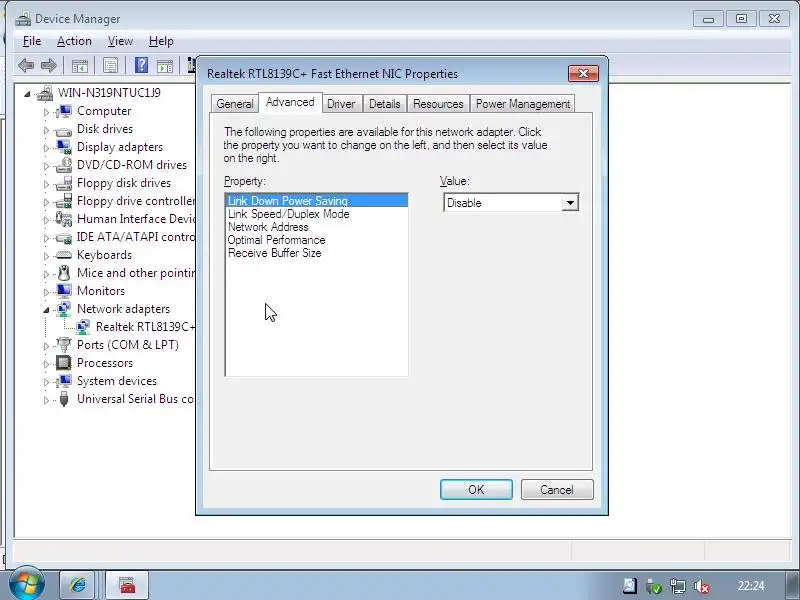Screen dimensions: 800x600
Task: Click the Monitors category icon
Action: point(64,291)
